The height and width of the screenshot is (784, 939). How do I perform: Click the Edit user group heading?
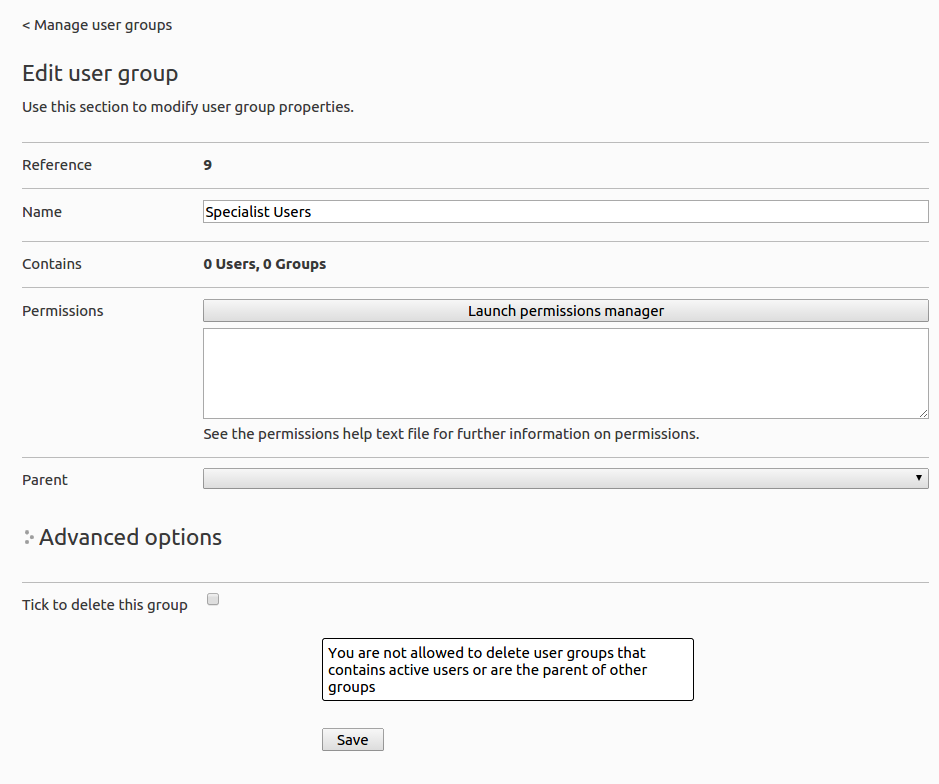pos(100,73)
